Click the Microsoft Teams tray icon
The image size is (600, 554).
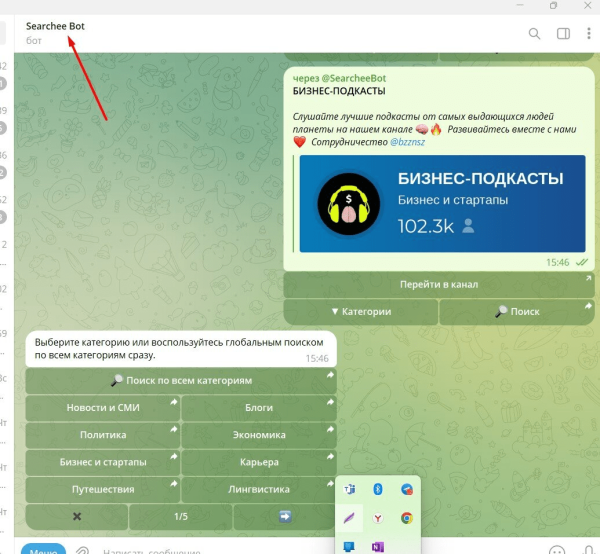[350, 489]
